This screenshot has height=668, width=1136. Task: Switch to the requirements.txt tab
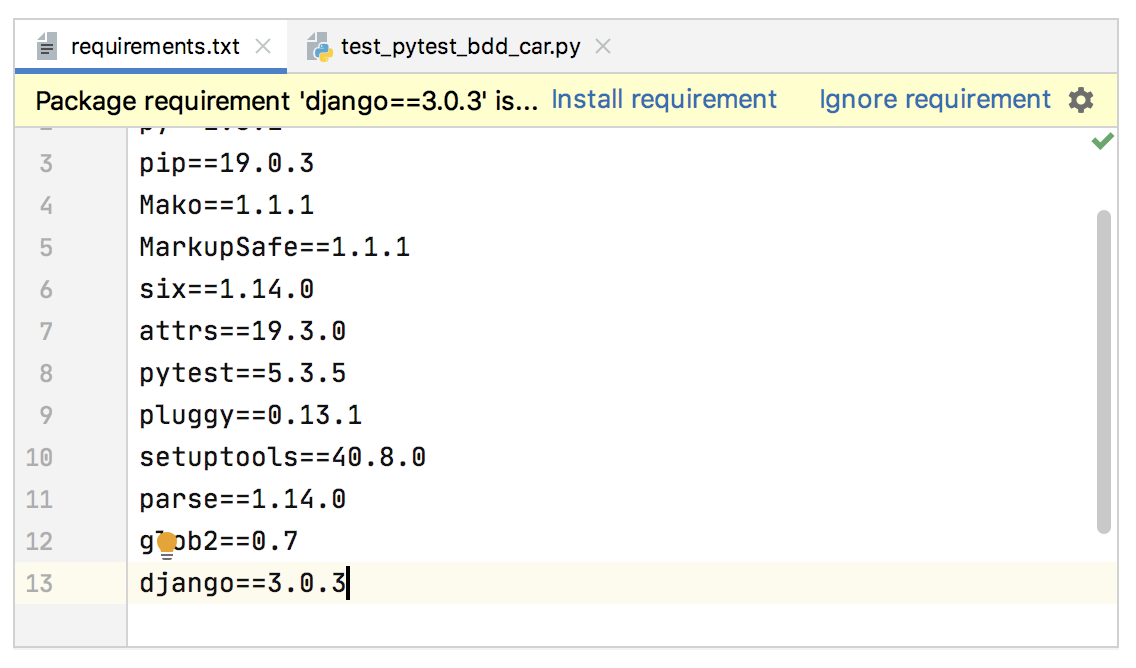pos(151,46)
